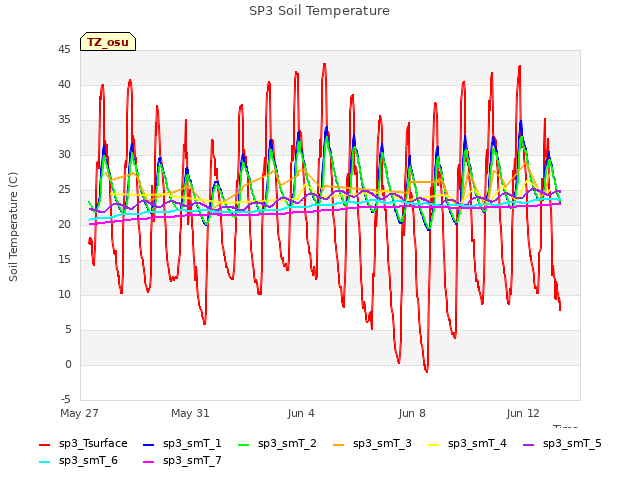Toggle sp3_smT_3 series in legend

click(x=372, y=443)
